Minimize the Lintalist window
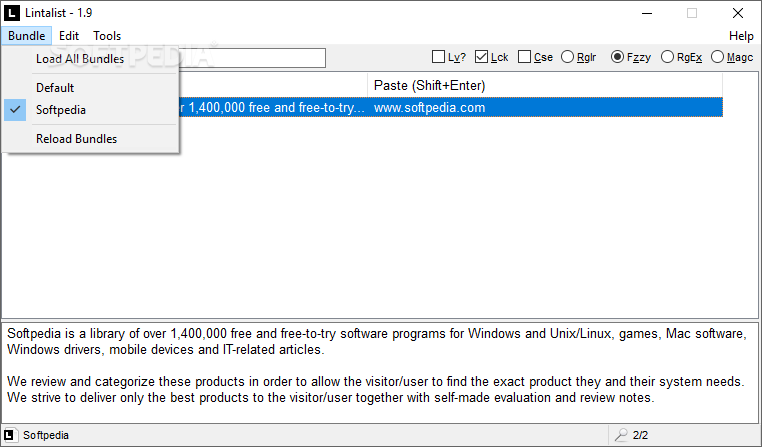Viewport: 762px width, 447px height. 647,13
